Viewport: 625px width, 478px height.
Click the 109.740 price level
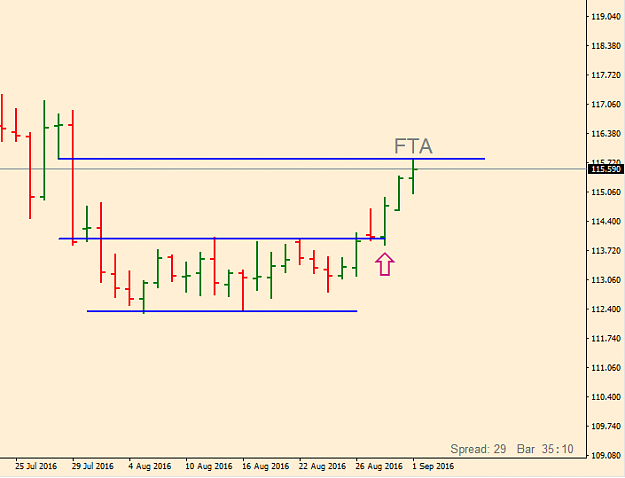pyautogui.click(x=606, y=426)
